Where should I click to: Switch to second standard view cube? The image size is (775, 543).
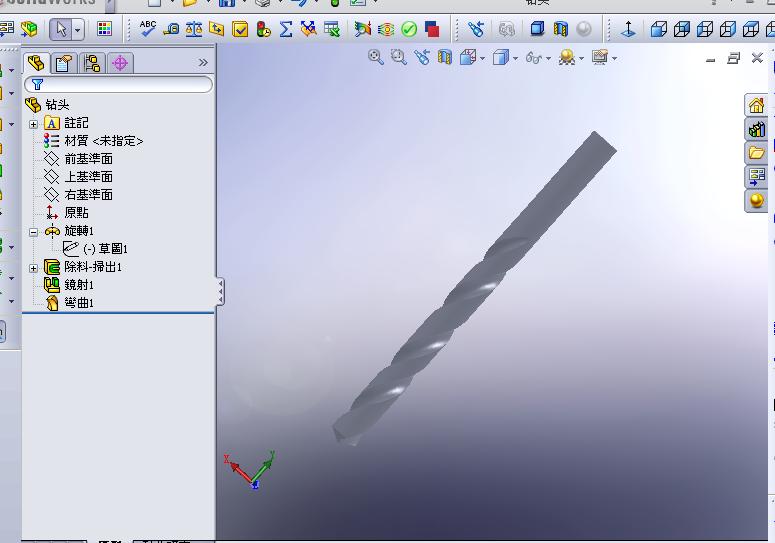[682, 29]
